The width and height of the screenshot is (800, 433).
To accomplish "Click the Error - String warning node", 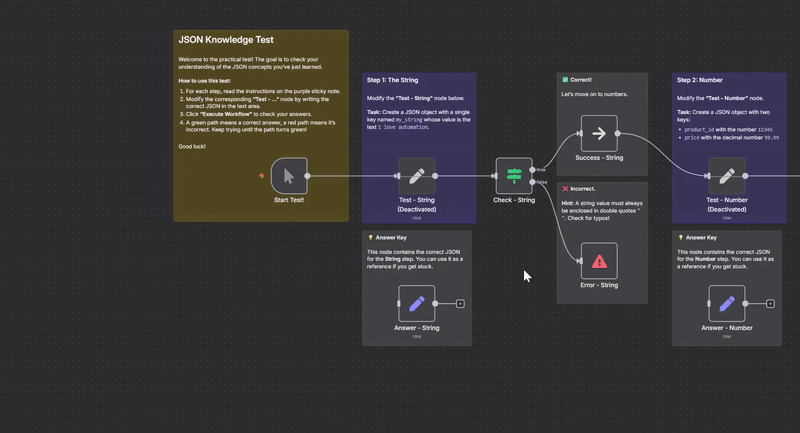I will tap(599, 260).
